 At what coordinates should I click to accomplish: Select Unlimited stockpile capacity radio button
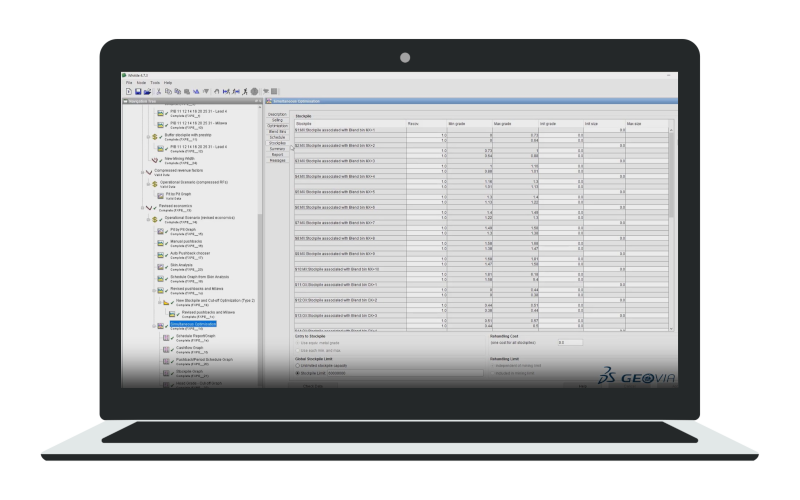(297, 366)
